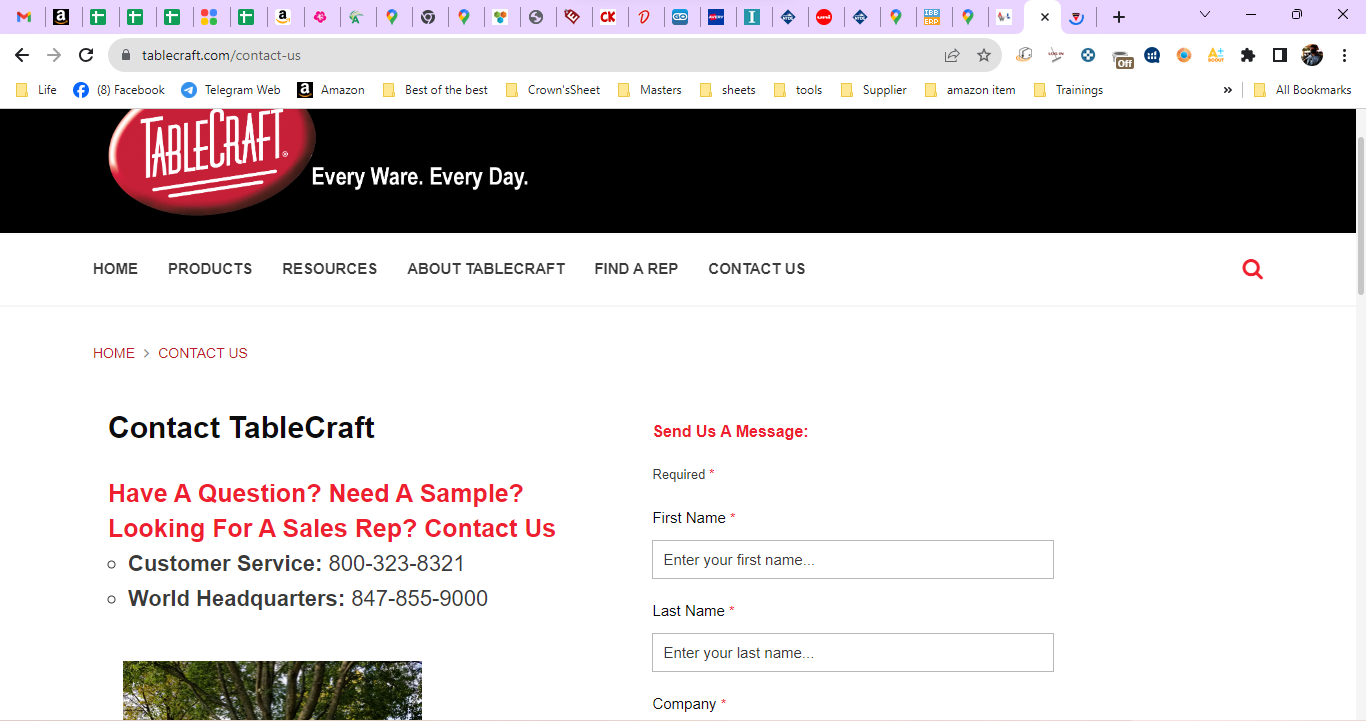This screenshot has height=721, width=1366.
Task: Open the amazon item bookmark folder
Action: point(970,90)
